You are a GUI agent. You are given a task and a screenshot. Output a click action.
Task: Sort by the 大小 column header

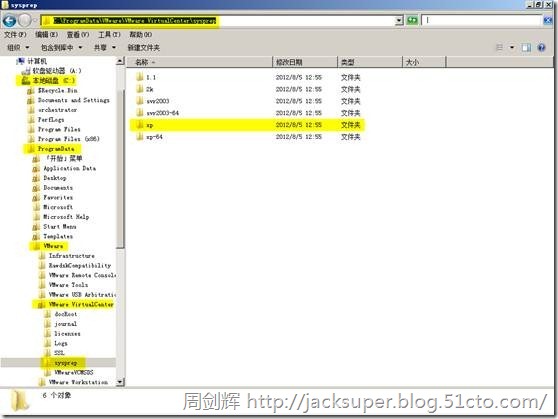(x=424, y=62)
